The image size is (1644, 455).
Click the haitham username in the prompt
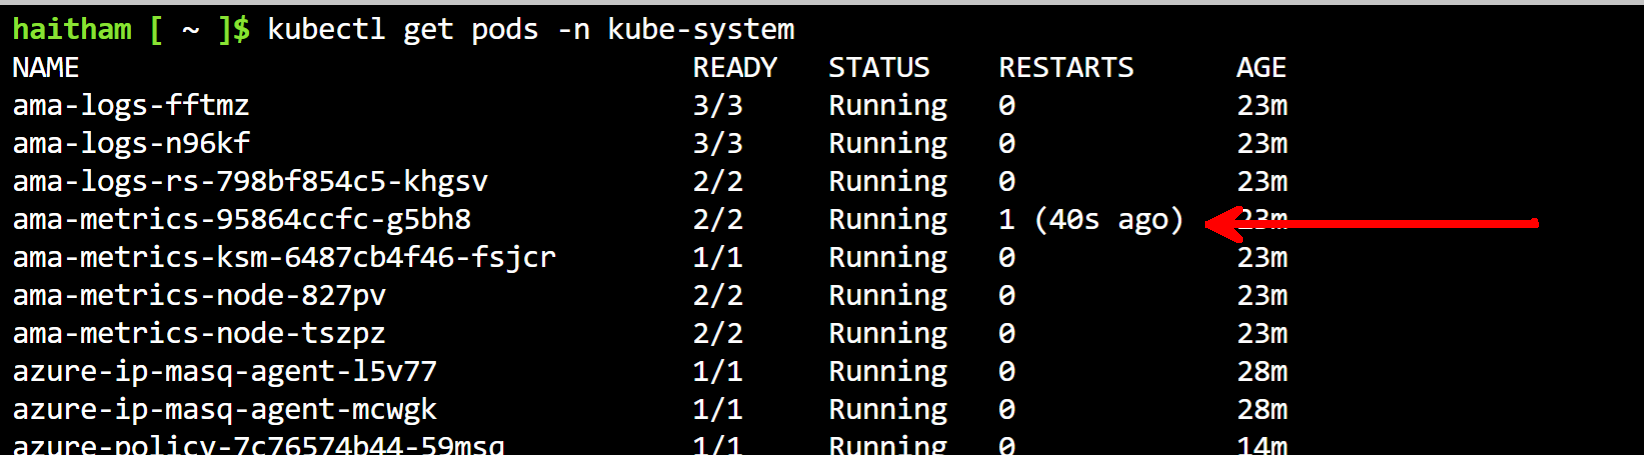click(71, 30)
